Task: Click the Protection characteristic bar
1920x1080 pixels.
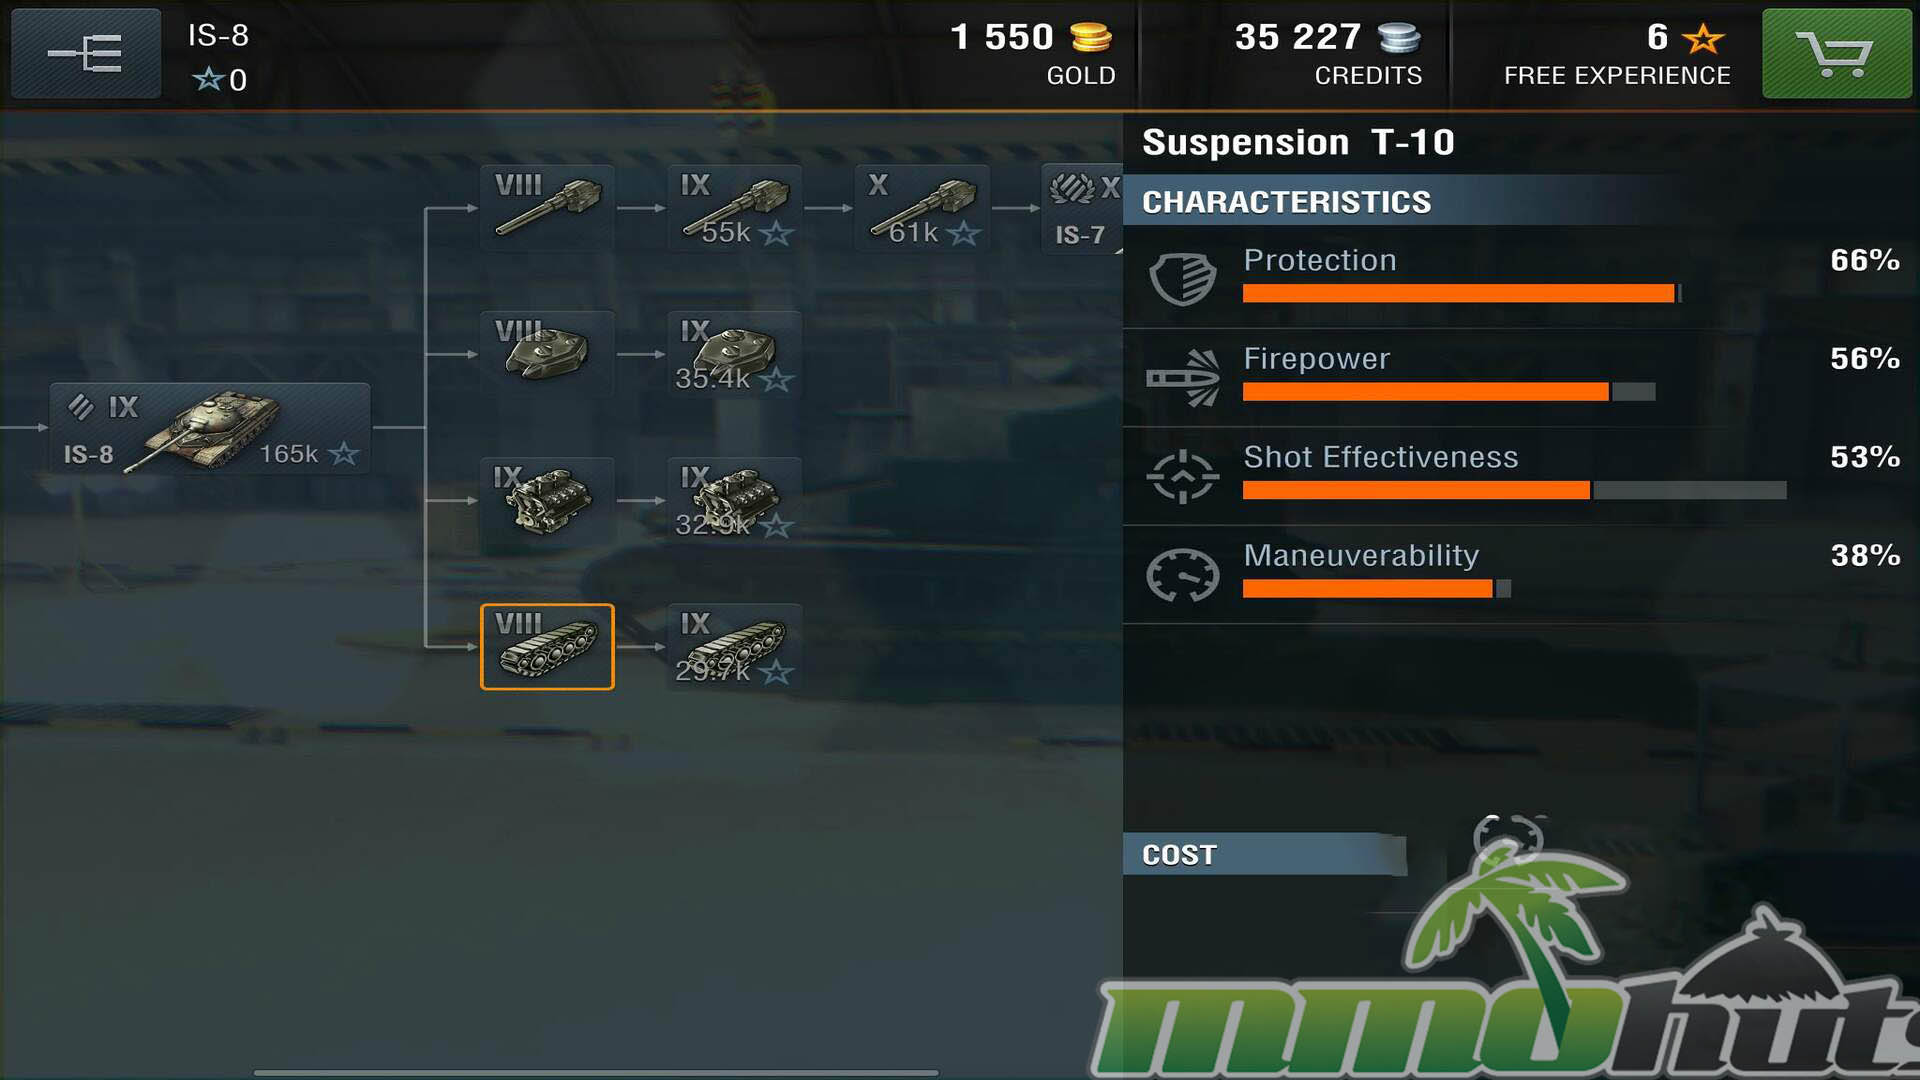Action: coord(1462,293)
